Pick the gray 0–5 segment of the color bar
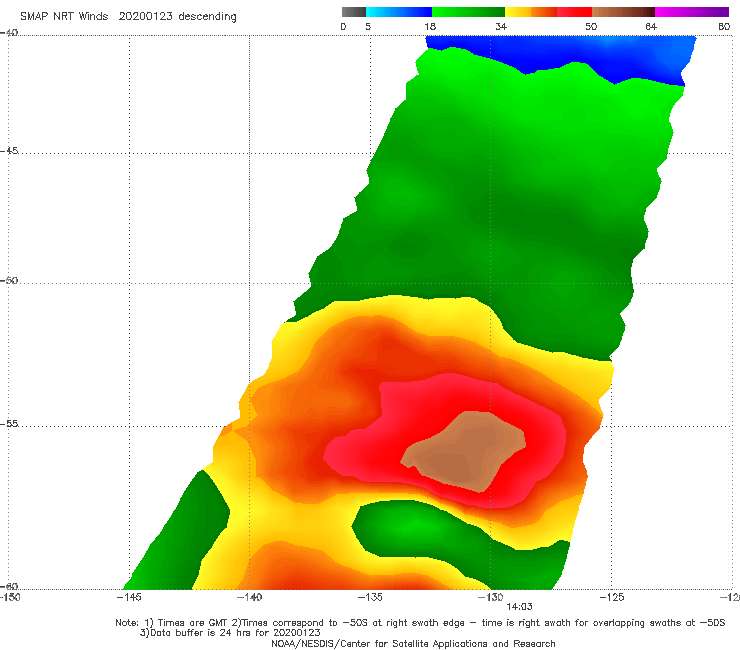The width and height of the screenshot is (740, 650). (x=353, y=12)
